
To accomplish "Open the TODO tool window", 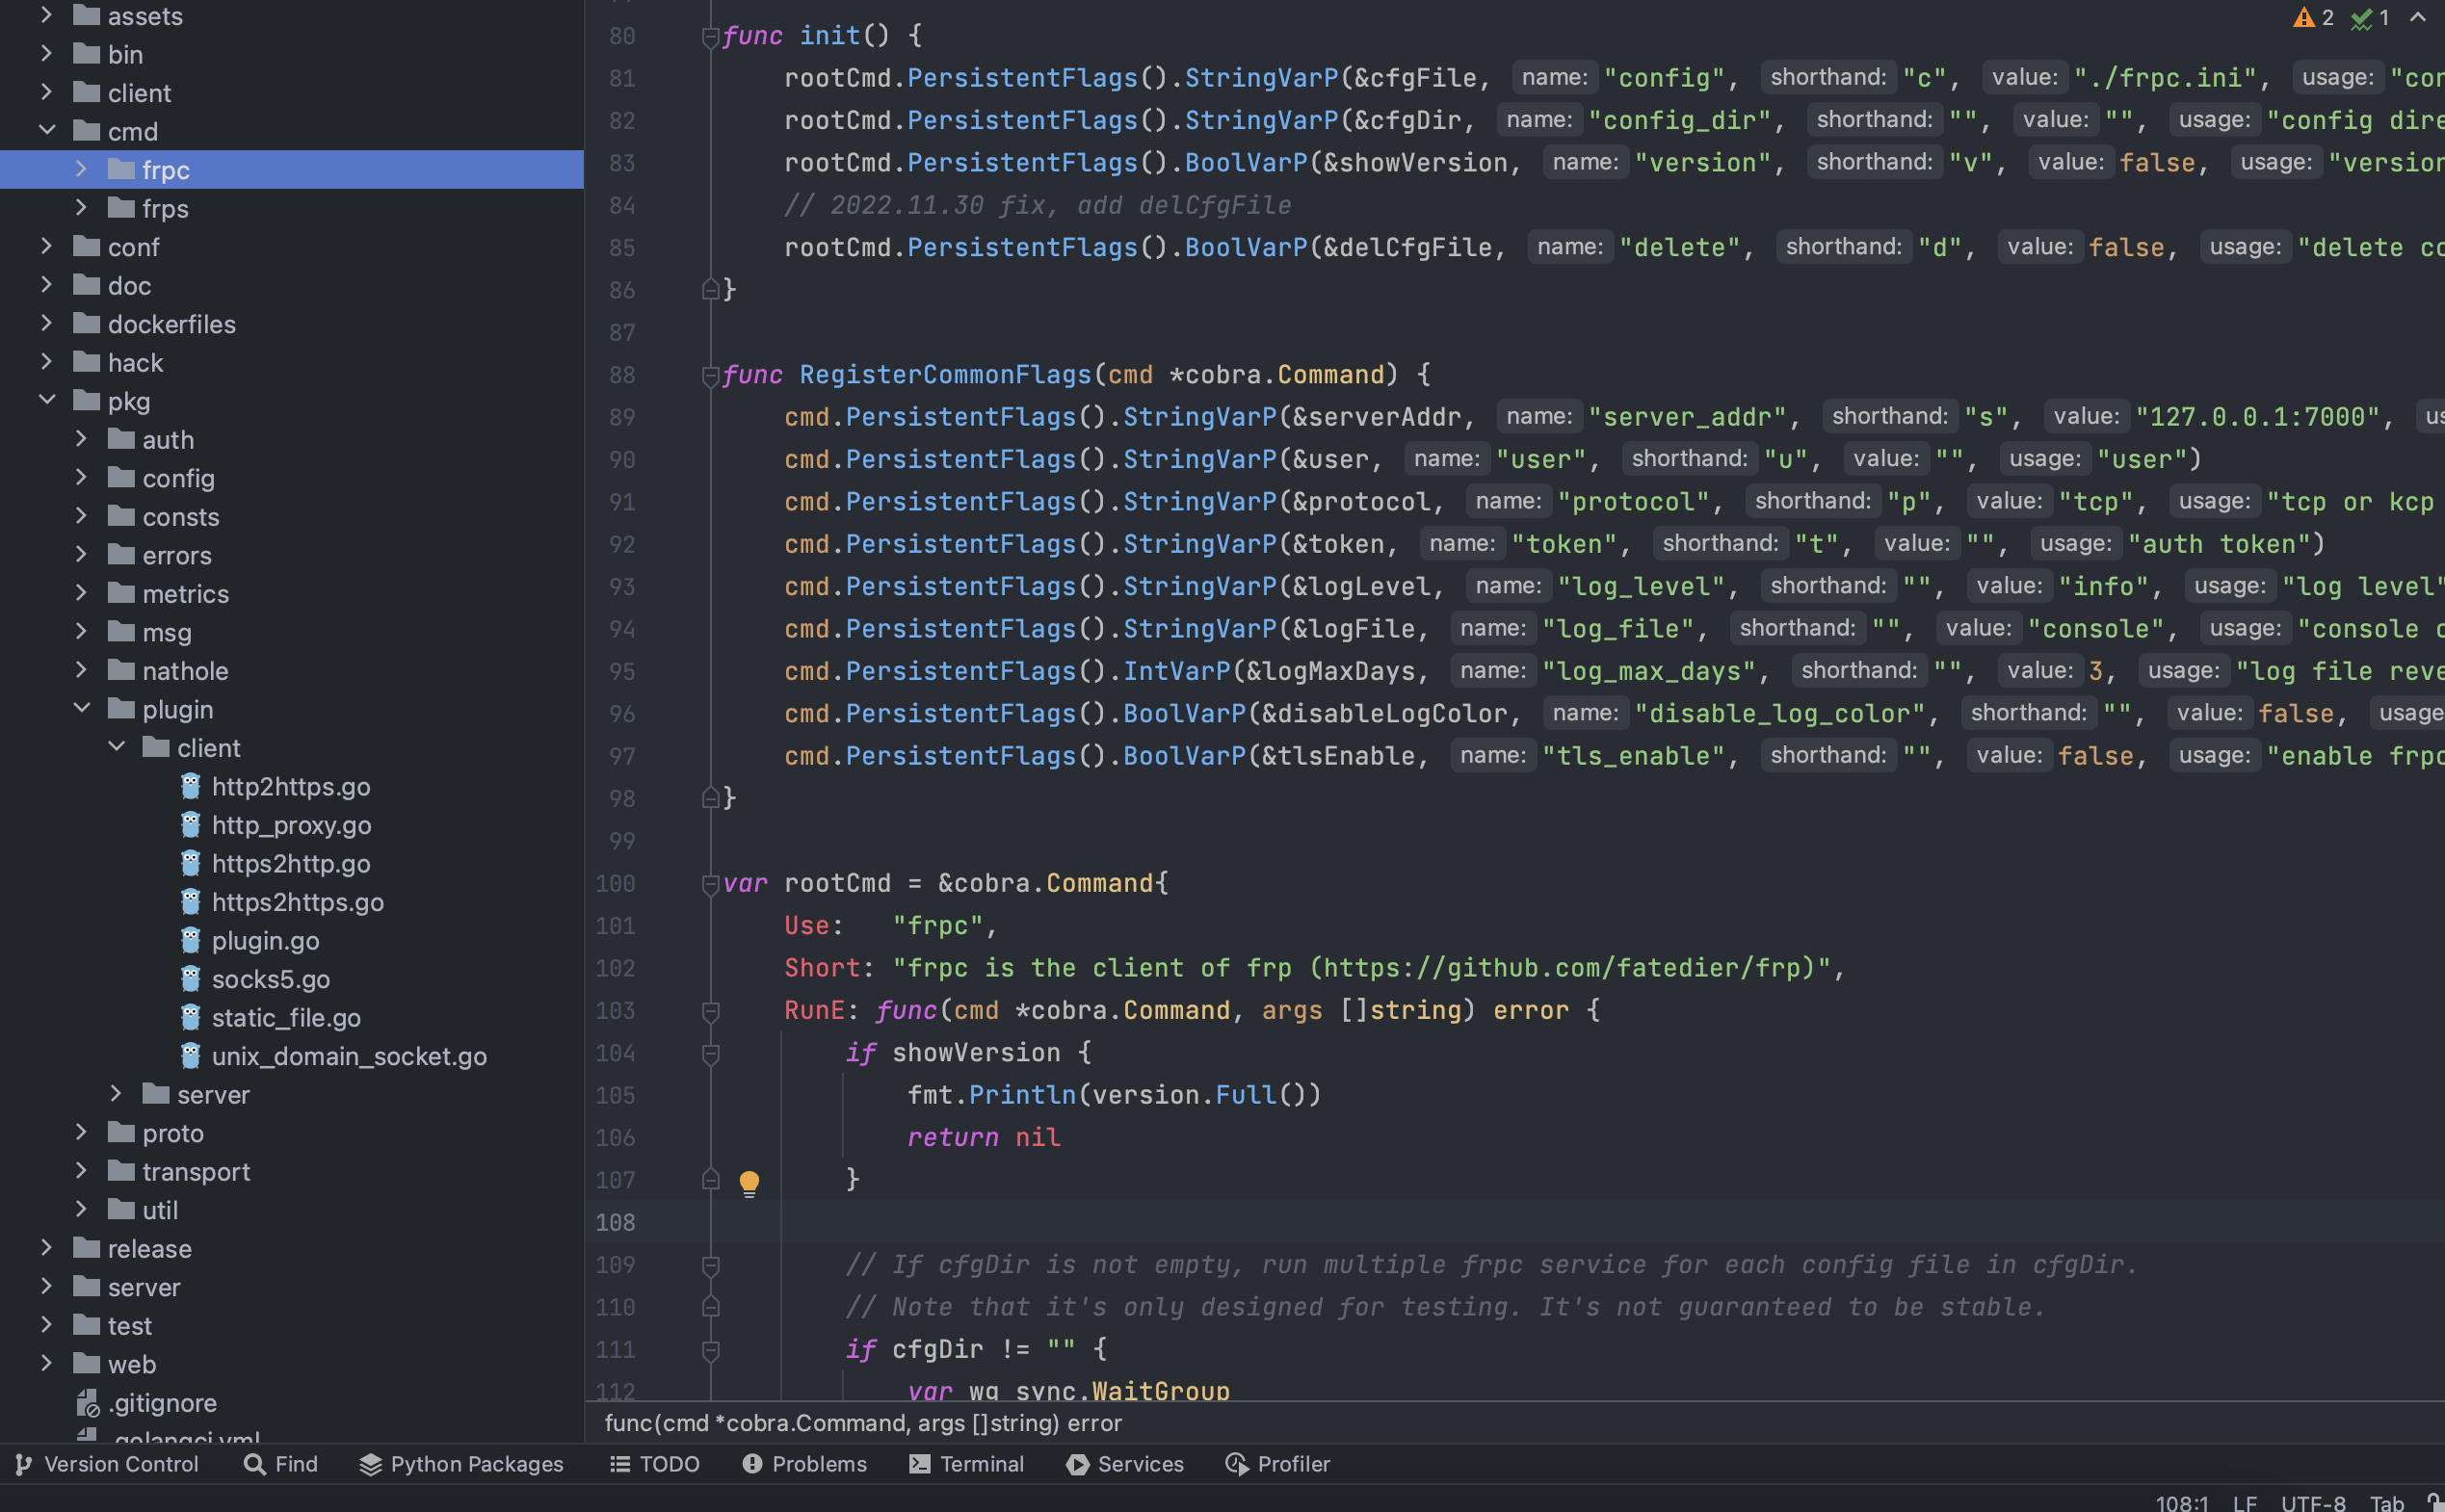I will 655,1464.
